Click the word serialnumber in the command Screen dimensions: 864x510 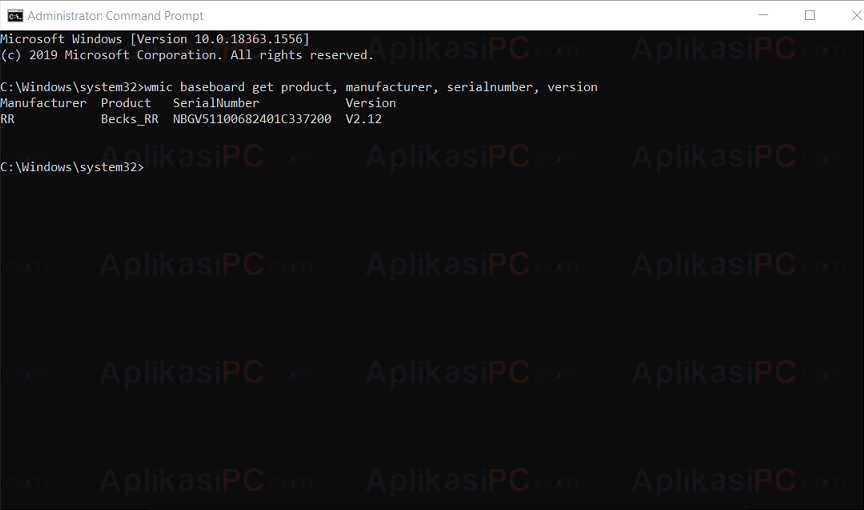489,87
